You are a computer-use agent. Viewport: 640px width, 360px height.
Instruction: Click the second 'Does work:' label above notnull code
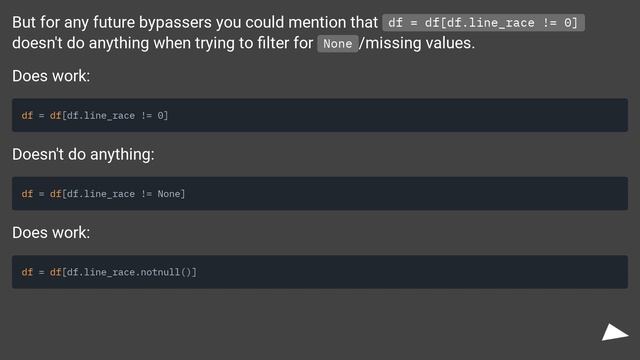click(x=51, y=233)
